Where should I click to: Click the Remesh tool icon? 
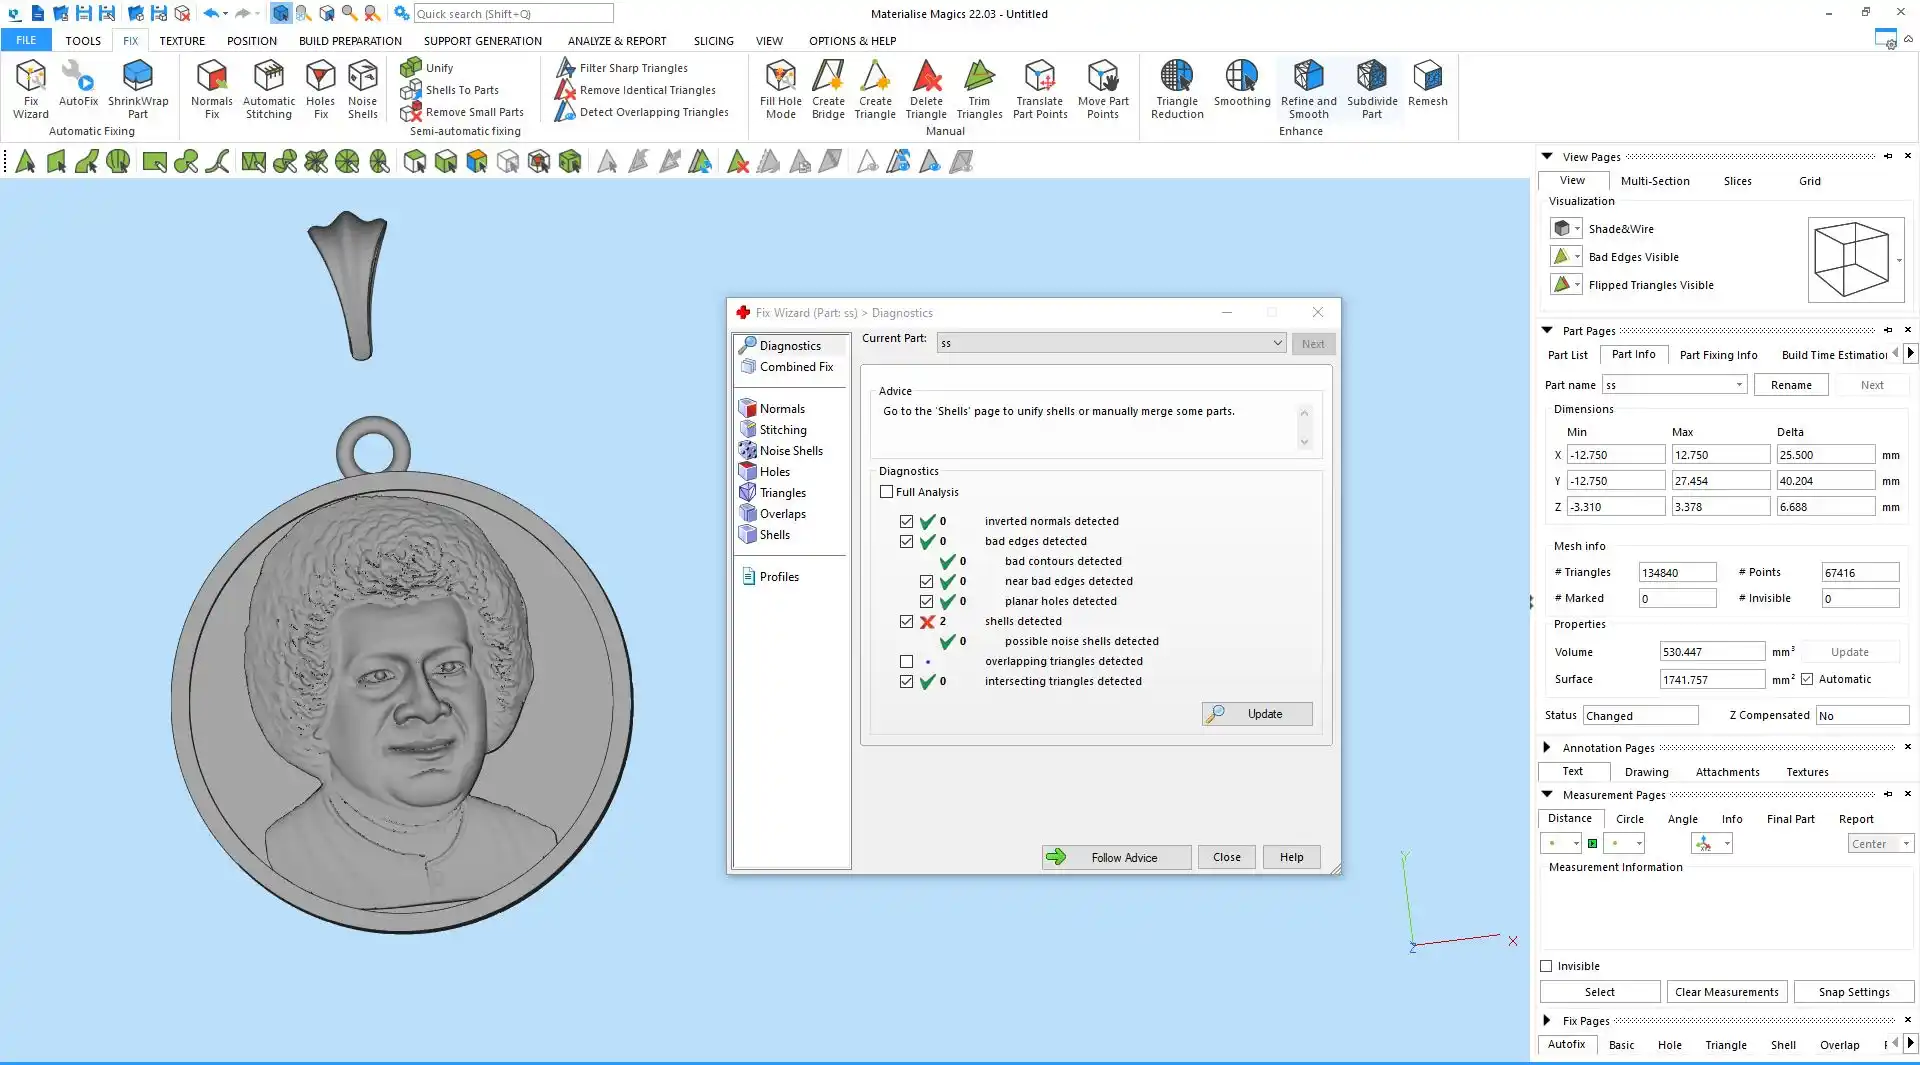click(x=1427, y=84)
